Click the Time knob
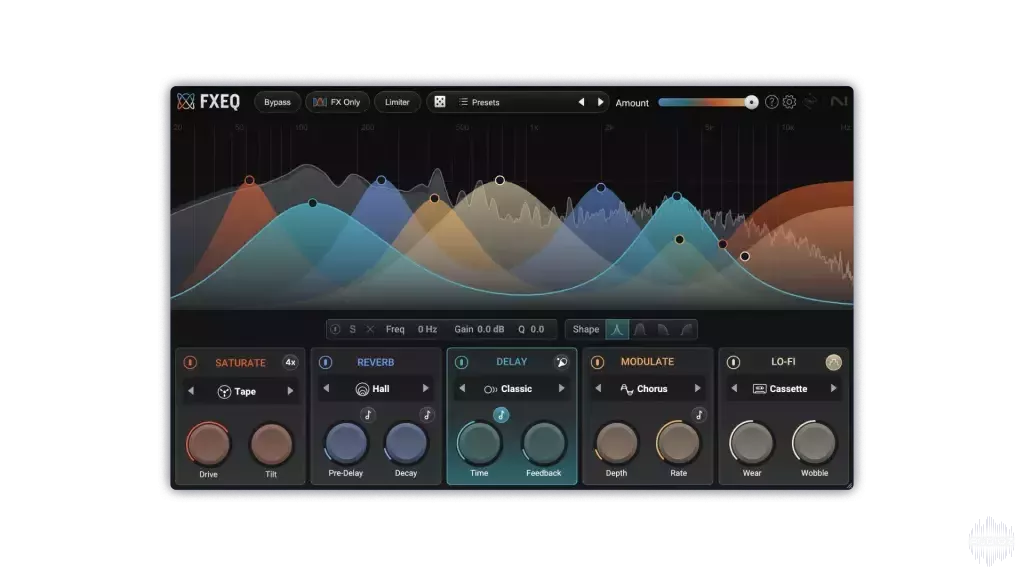Screen dimensions: 1024x576 [479, 443]
